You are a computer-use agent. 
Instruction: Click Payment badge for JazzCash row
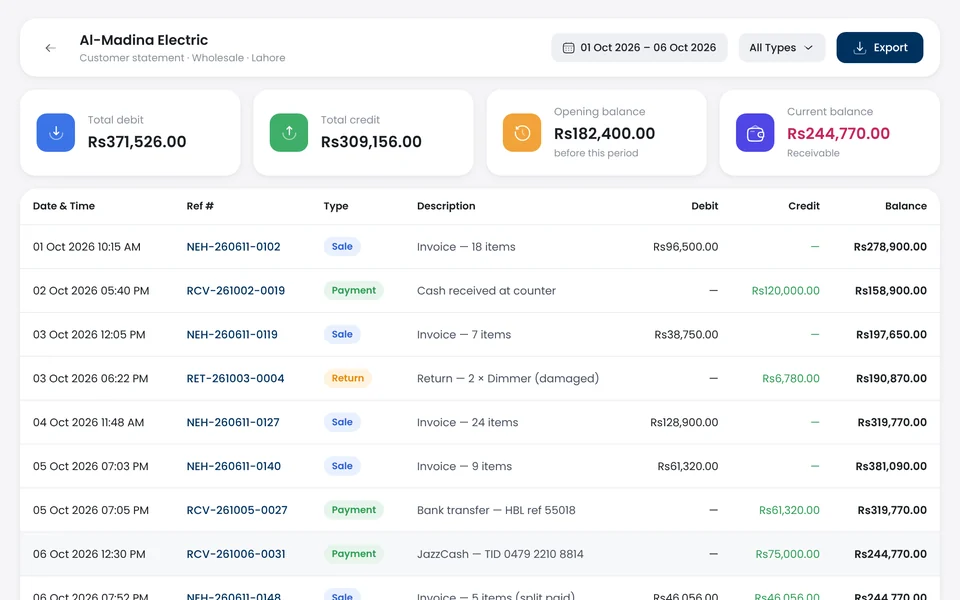click(354, 554)
